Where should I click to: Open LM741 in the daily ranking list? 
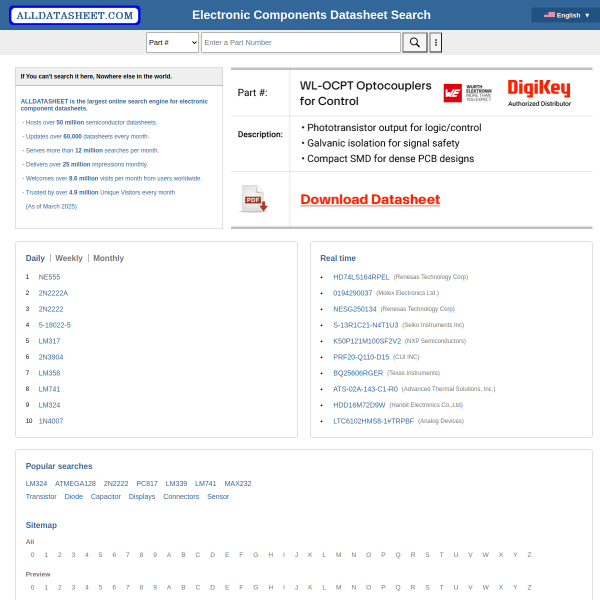click(x=49, y=389)
